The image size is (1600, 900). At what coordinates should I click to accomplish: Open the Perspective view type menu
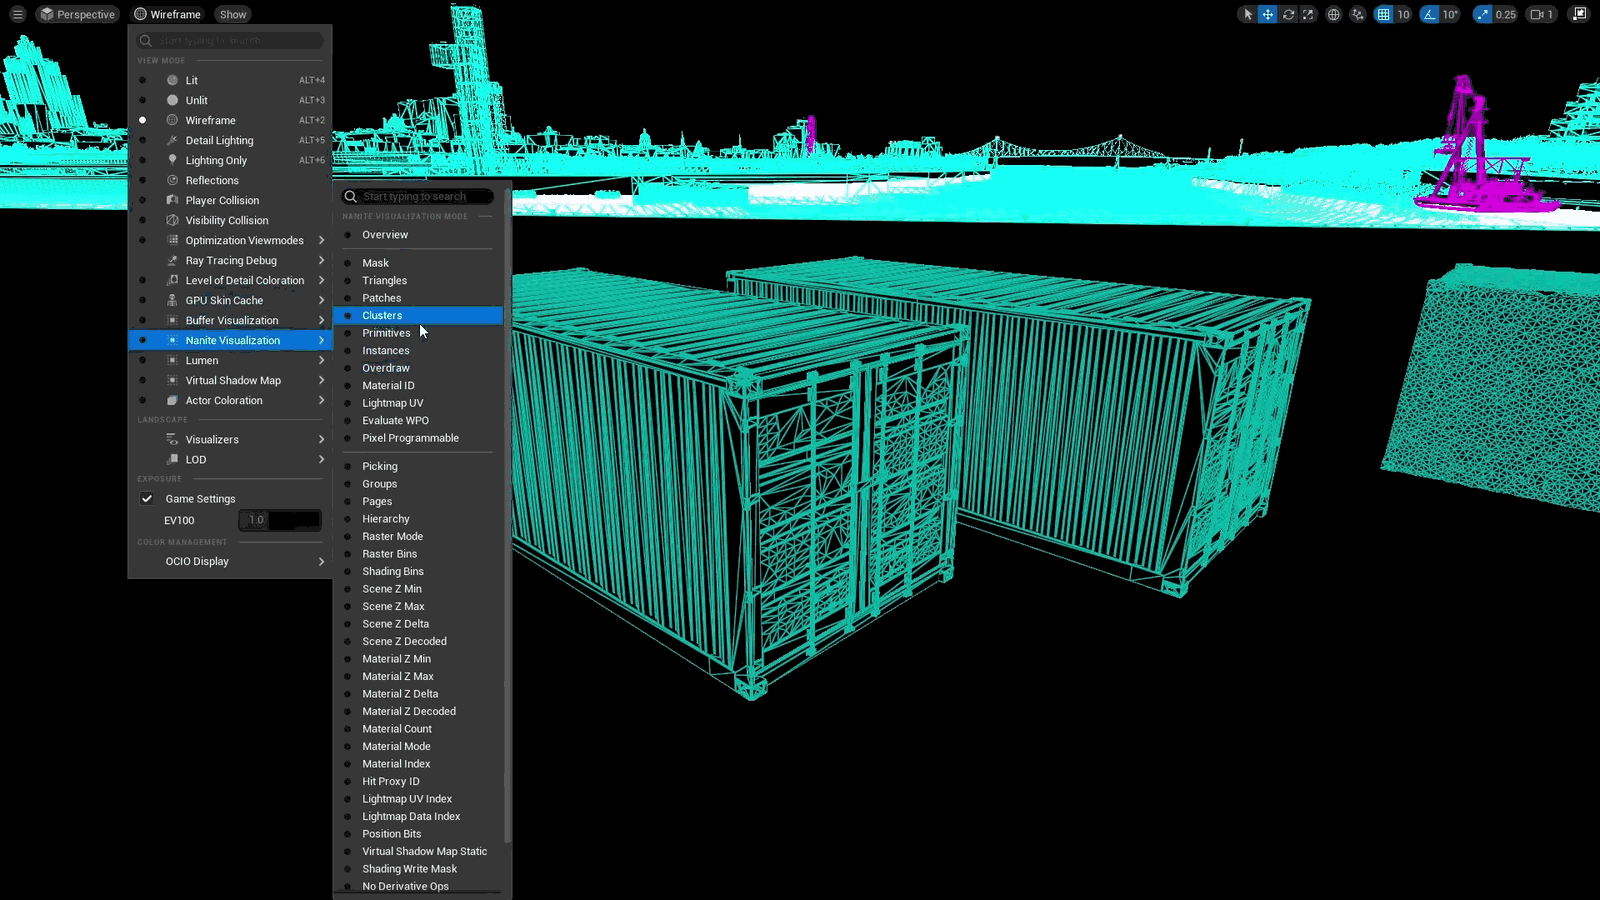pyautogui.click(x=77, y=14)
